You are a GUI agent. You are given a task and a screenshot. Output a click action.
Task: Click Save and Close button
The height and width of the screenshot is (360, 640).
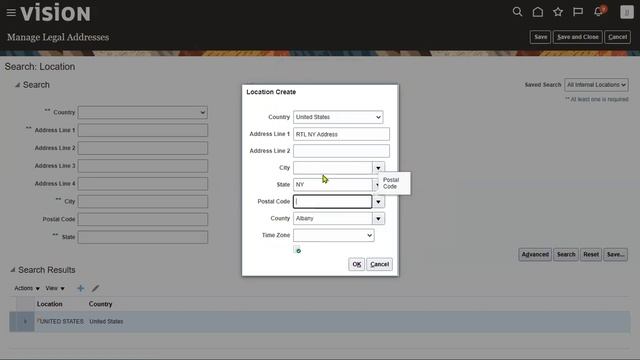578,37
